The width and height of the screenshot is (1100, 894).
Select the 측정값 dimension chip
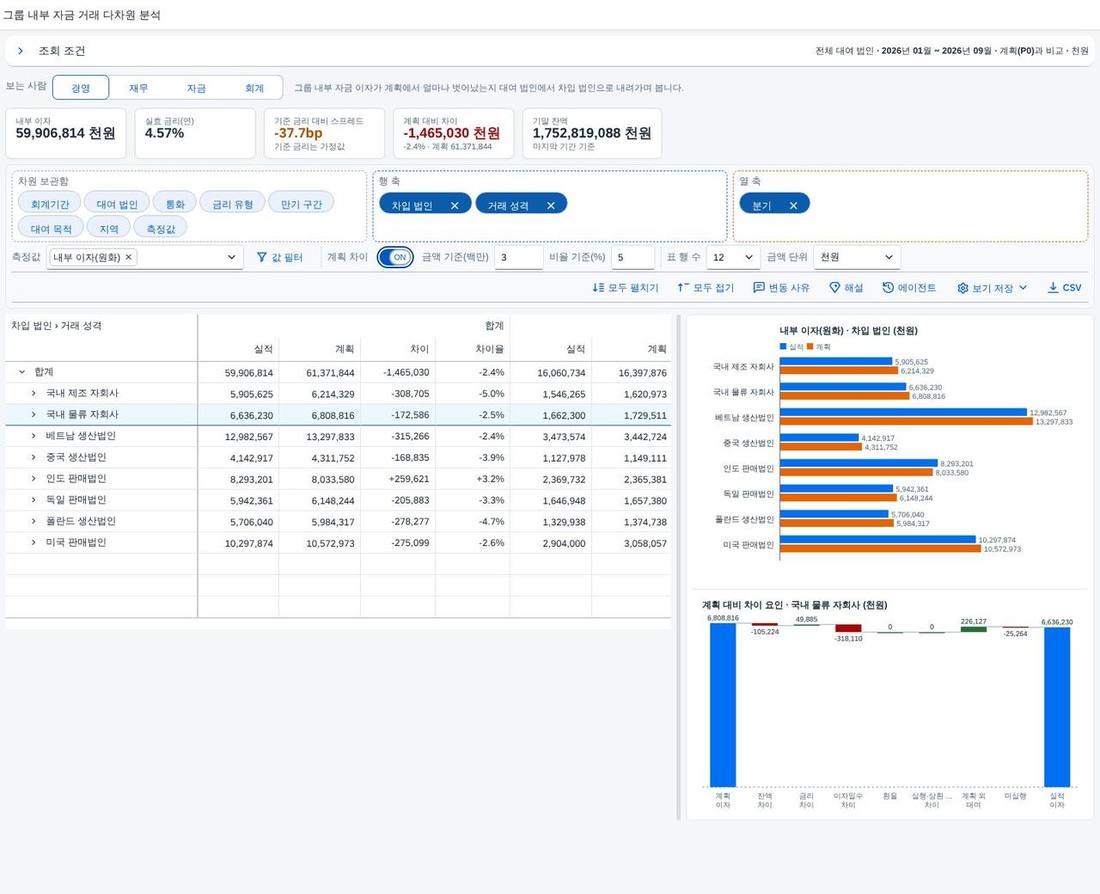tap(161, 229)
